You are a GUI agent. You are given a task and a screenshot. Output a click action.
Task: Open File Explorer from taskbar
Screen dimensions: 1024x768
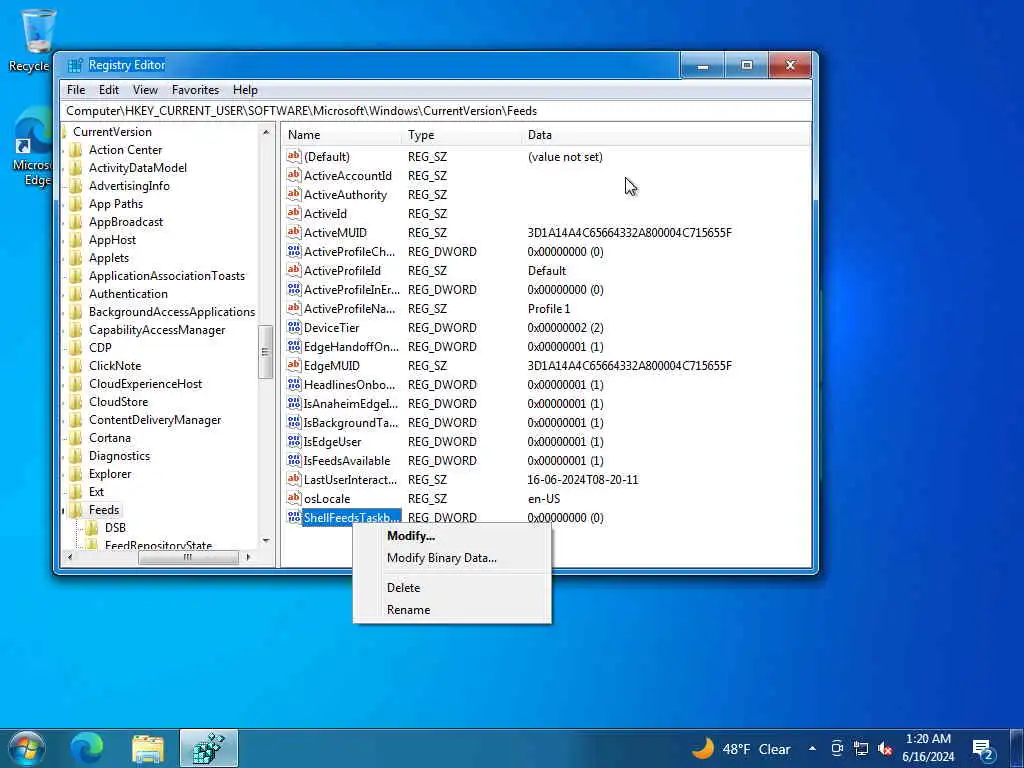point(148,749)
